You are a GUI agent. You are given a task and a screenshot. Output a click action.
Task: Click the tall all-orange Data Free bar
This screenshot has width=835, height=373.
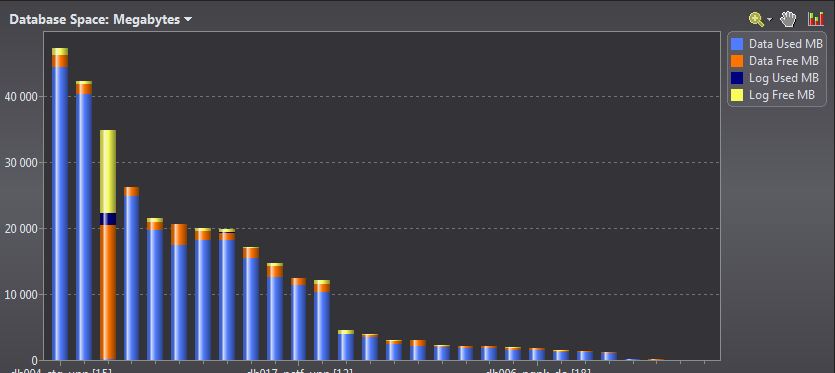(108, 292)
